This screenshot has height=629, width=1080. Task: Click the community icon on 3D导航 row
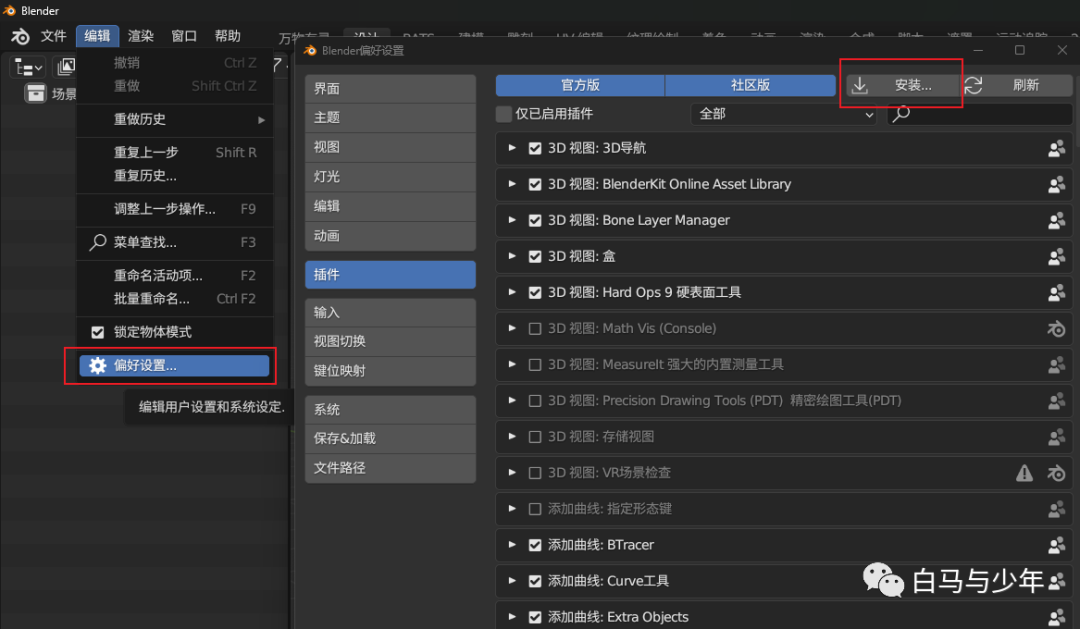(x=1056, y=149)
